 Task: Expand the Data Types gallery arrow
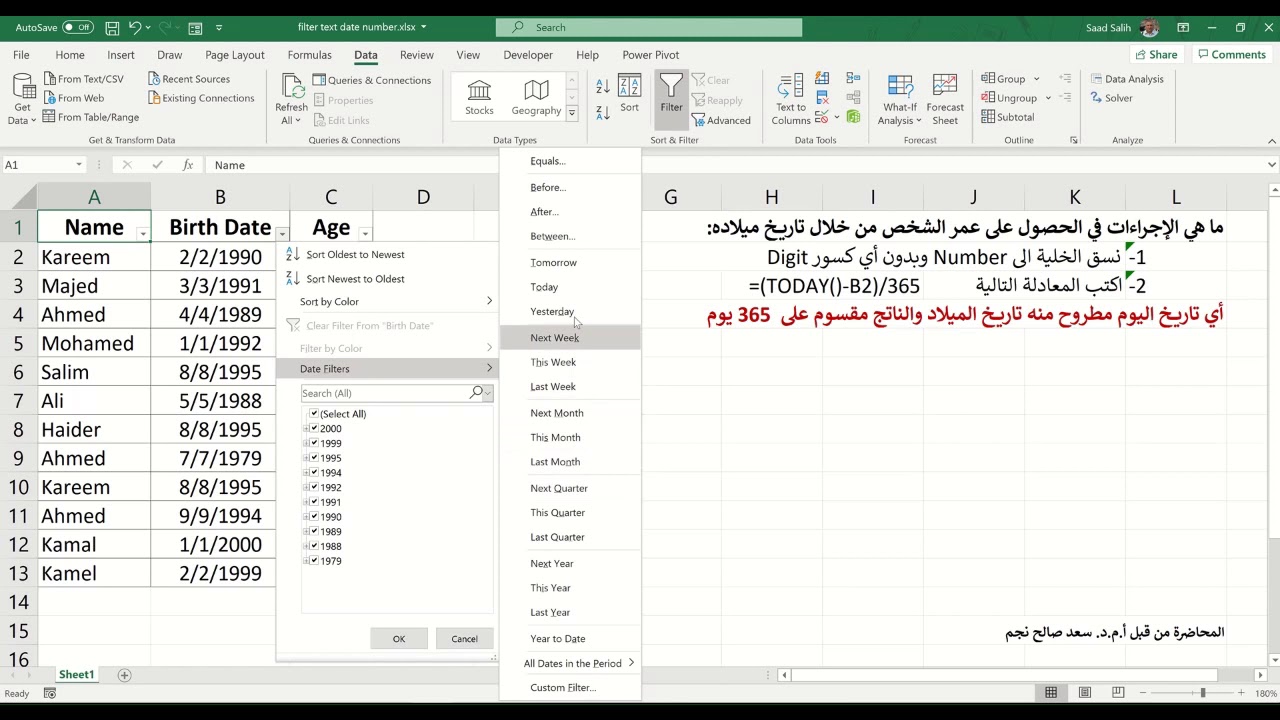coord(572,113)
